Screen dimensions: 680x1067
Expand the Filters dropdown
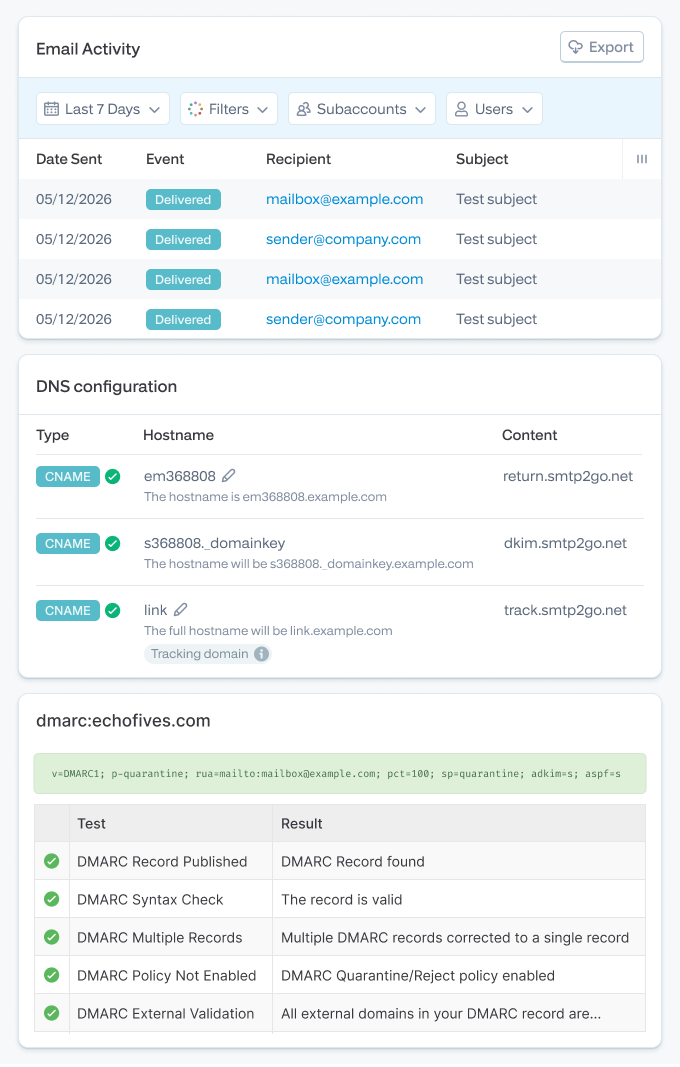(x=229, y=109)
